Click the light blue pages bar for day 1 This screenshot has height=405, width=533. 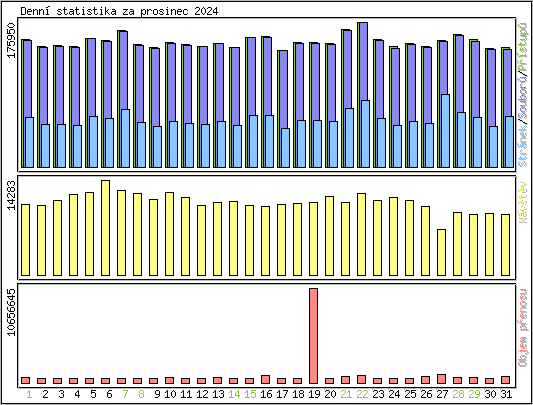click(30, 142)
